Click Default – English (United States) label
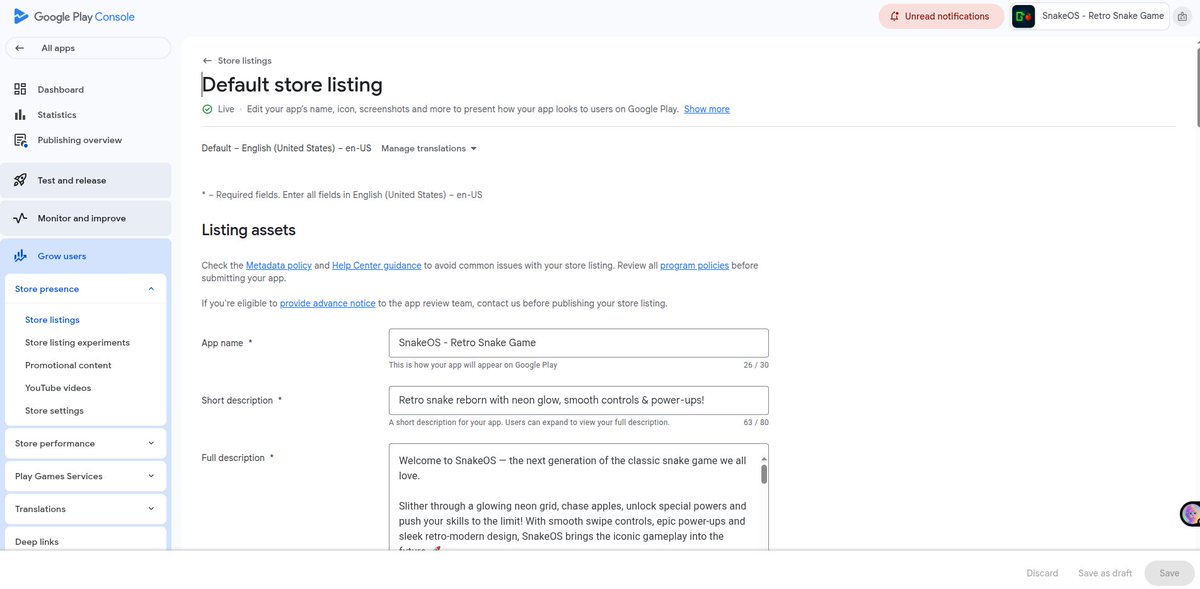This screenshot has width=1200, height=589. (286, 148)
